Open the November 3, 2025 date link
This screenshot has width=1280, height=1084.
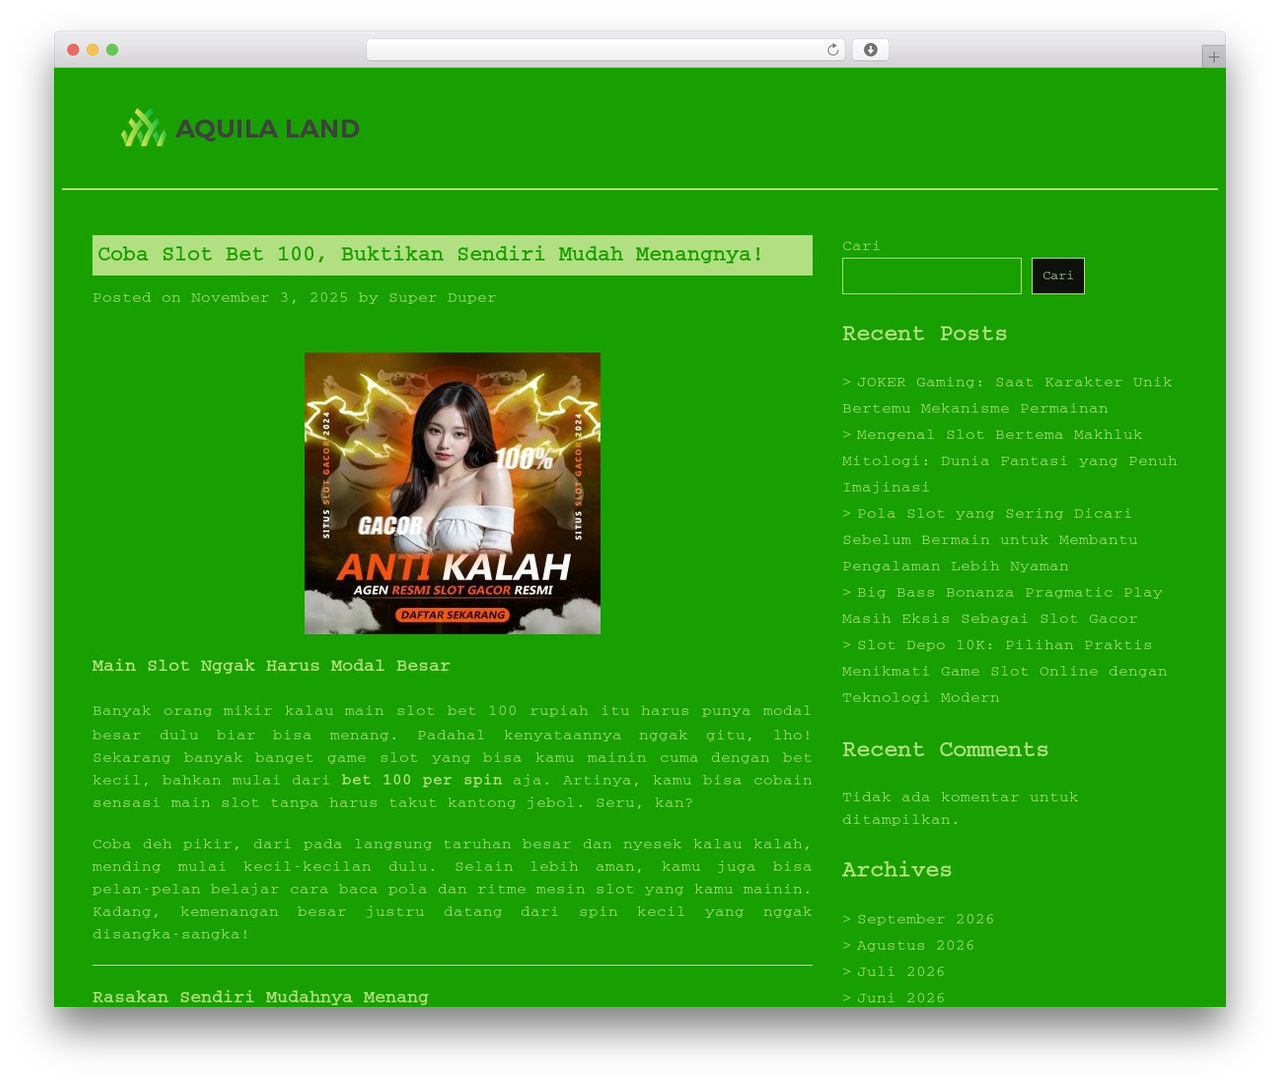pos(269,298)
